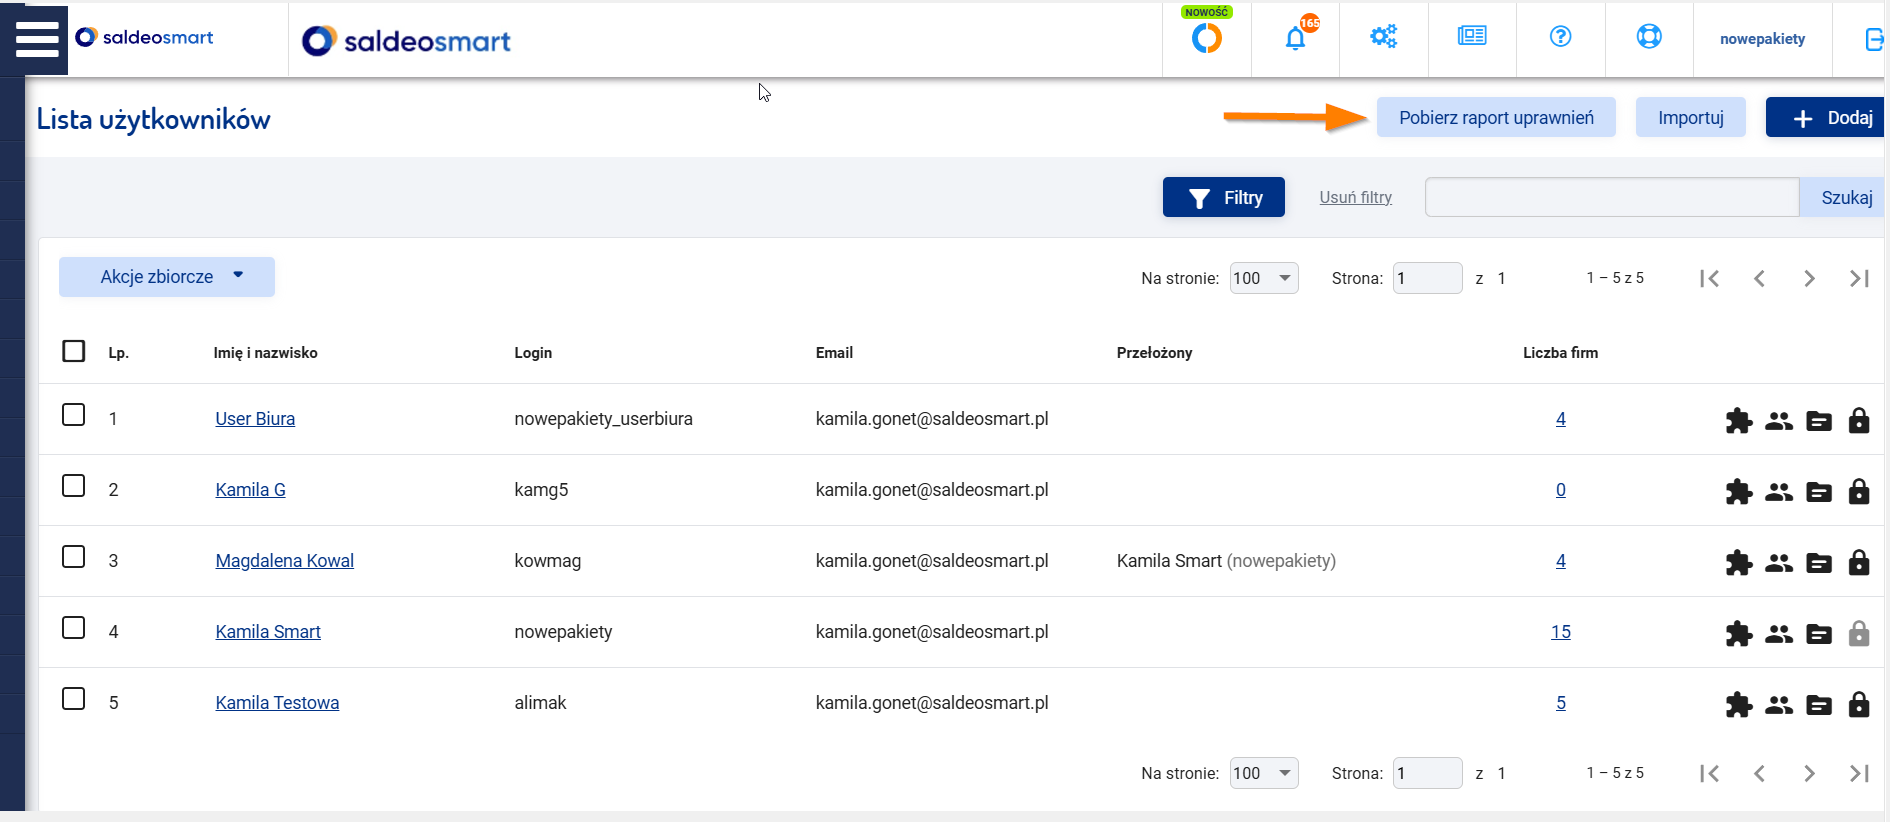
Task: Open the settings gears icon
Action: click(x=1384, y=37)
